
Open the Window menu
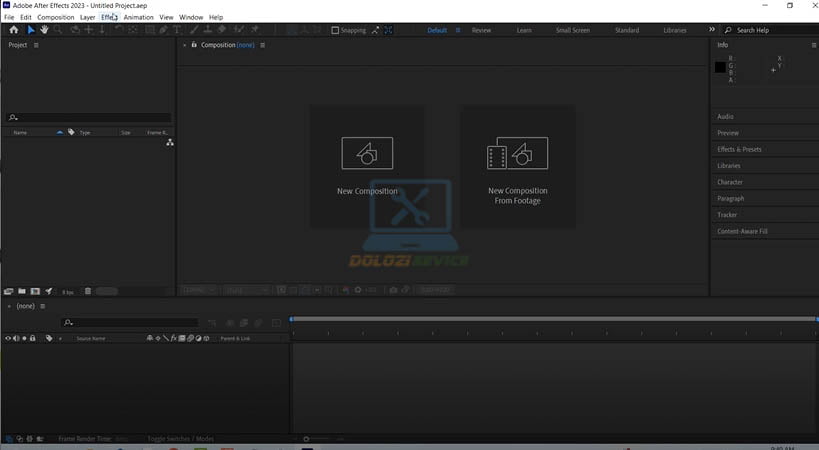191,17
